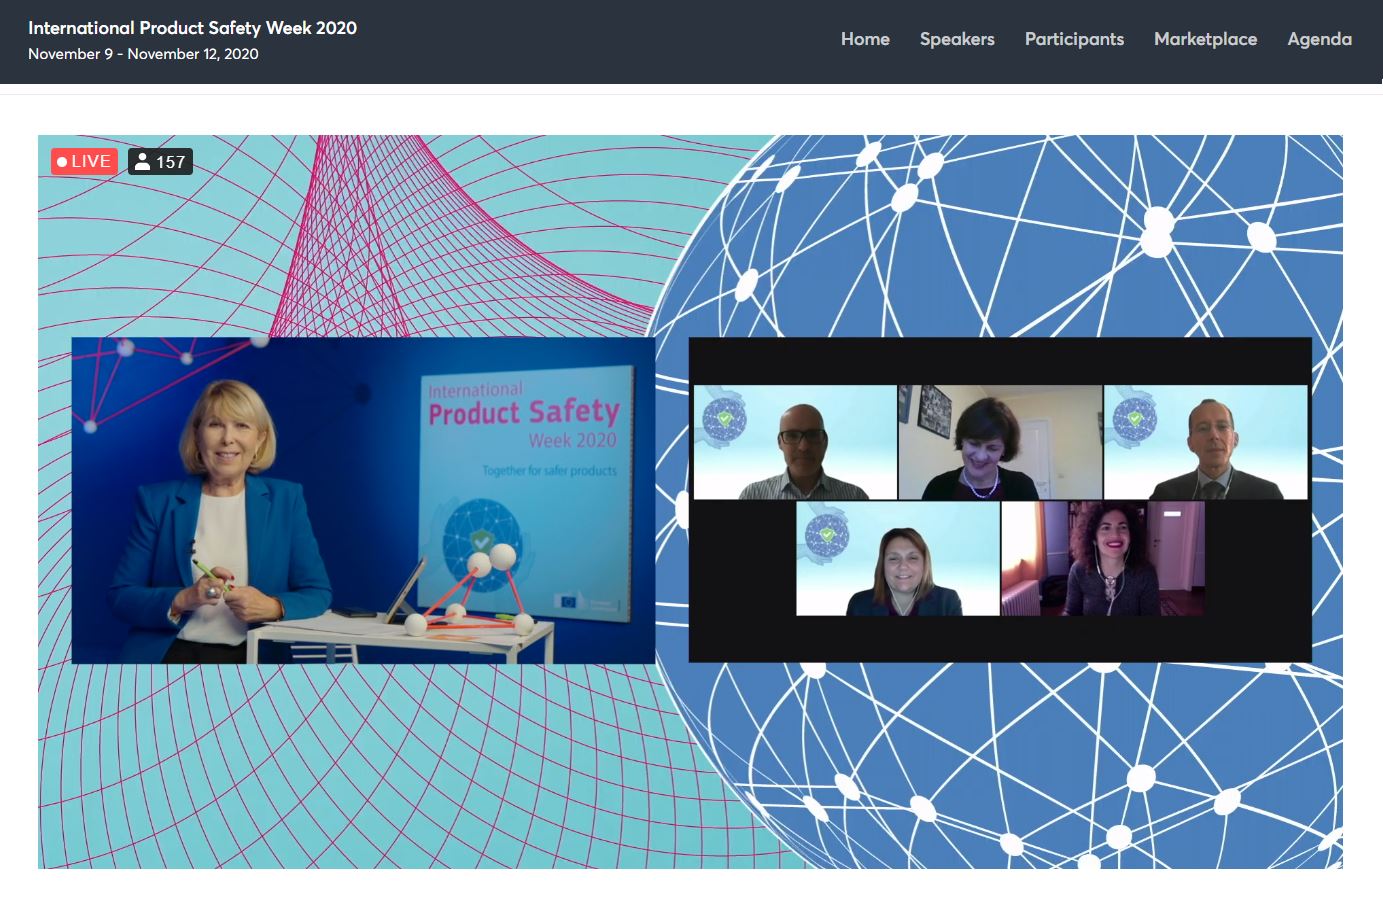Viewport: 1383px width, 899px height.
Task: Click the person icon in viewer count
Action: click(143, 162)
